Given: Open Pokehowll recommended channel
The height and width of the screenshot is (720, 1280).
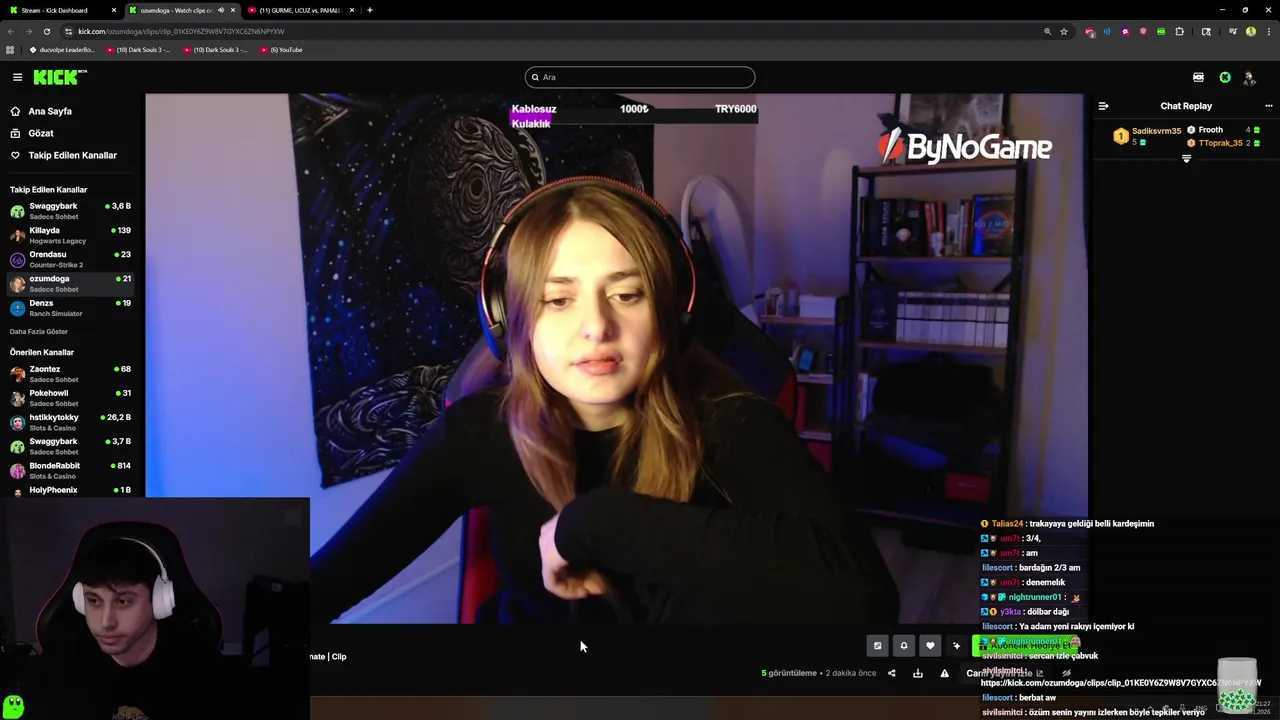Looking at the screenshot, I should click(x=70, y=398).
